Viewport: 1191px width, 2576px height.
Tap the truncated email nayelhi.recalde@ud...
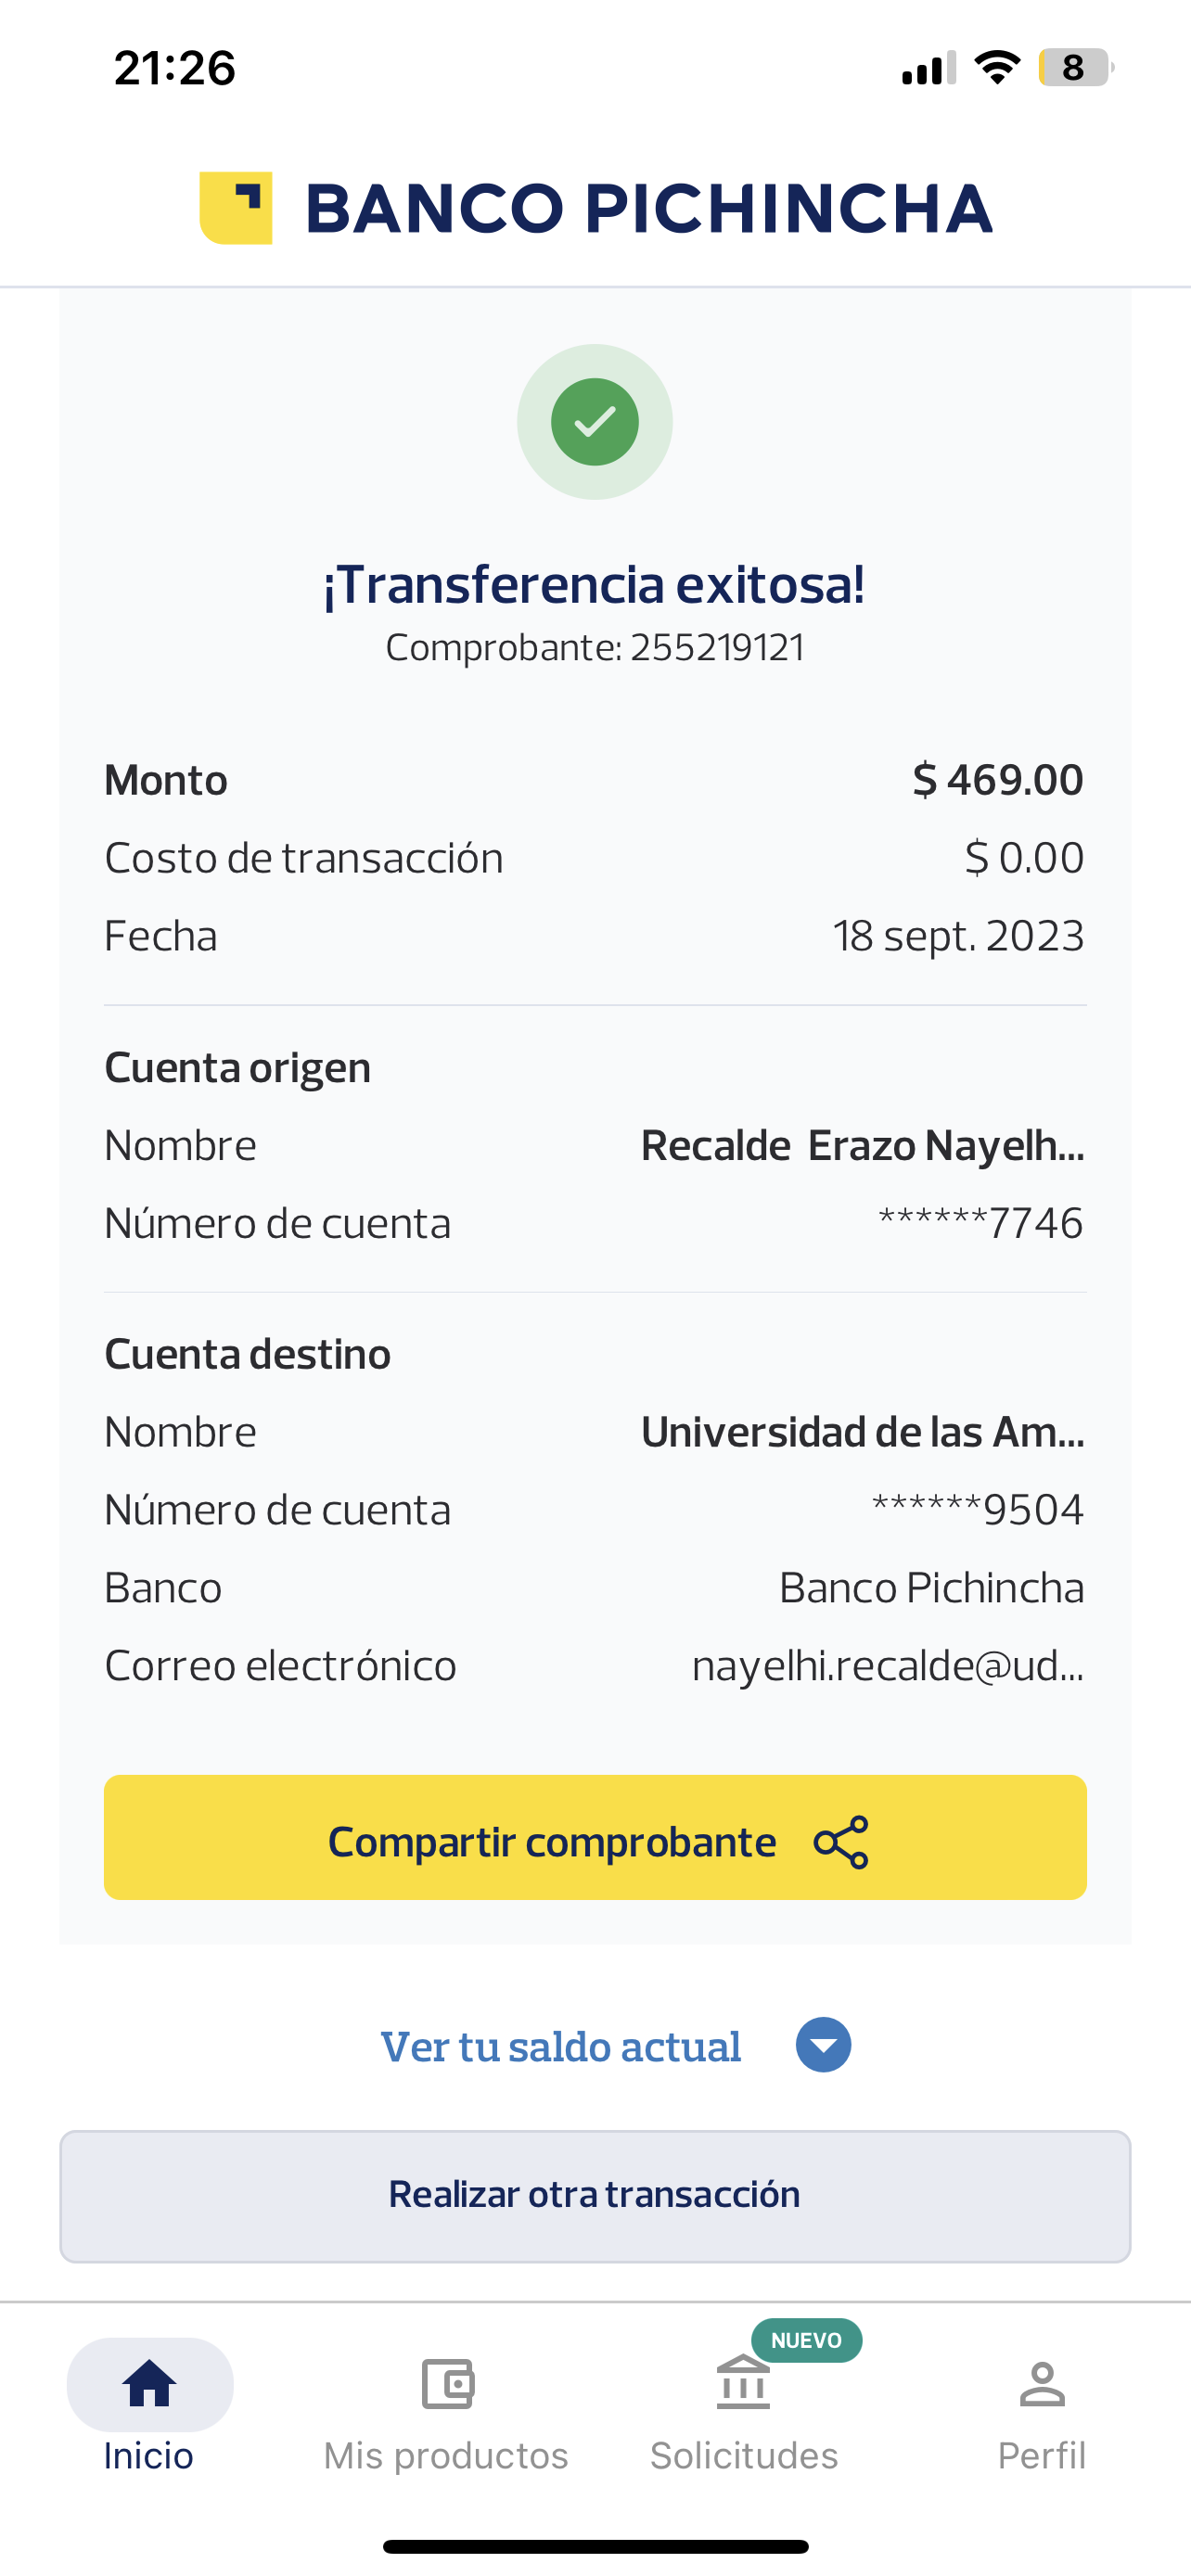click(x=887, y=1666)
